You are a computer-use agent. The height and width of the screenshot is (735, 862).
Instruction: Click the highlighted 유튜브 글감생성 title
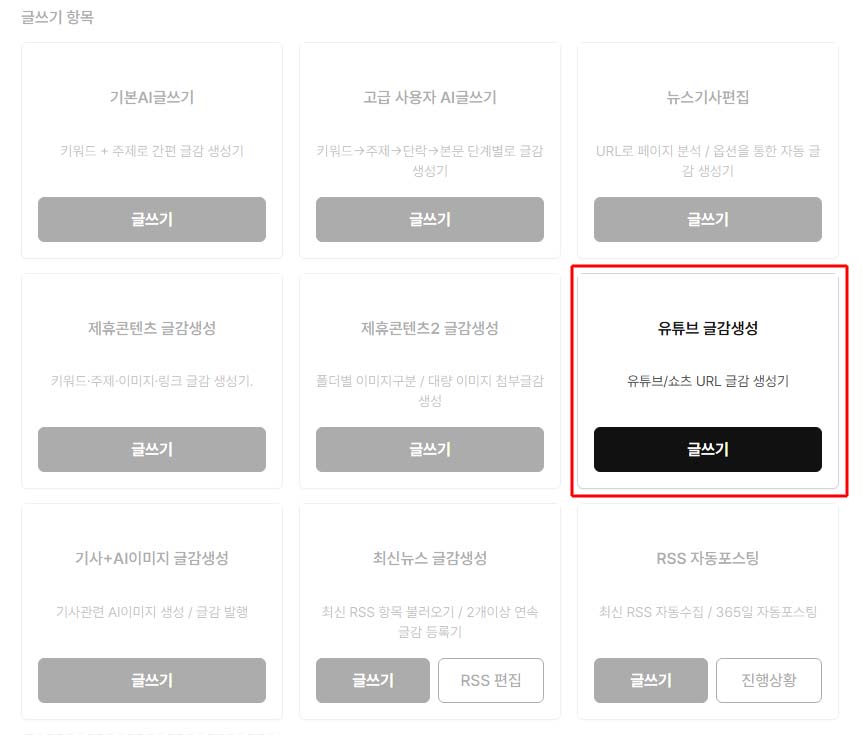tap(708, 328)
